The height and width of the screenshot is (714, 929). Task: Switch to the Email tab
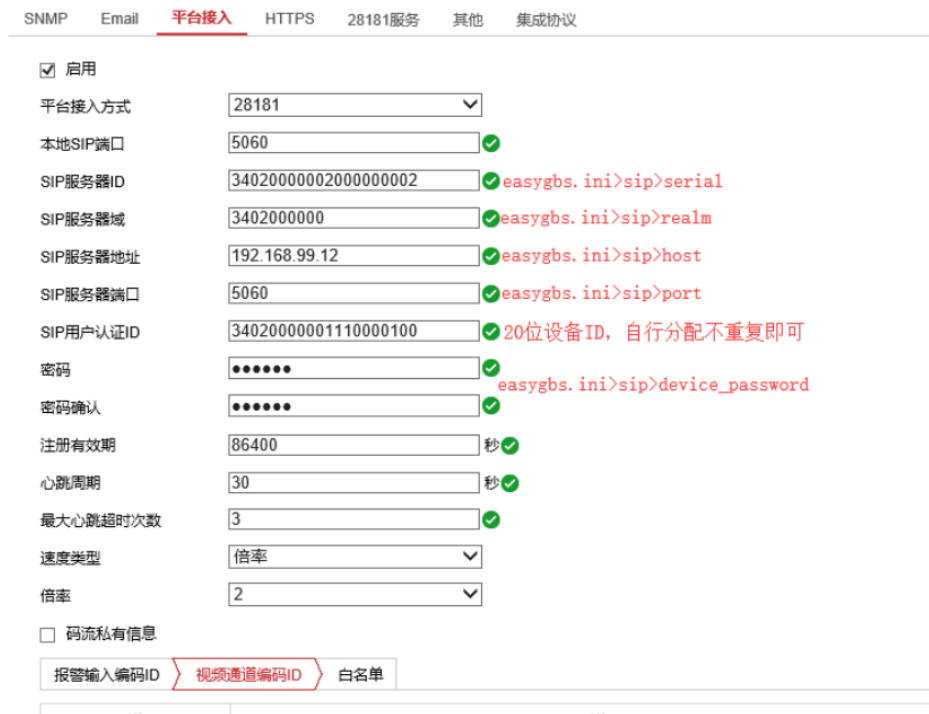pyautogui.click(x=119, y=19)
